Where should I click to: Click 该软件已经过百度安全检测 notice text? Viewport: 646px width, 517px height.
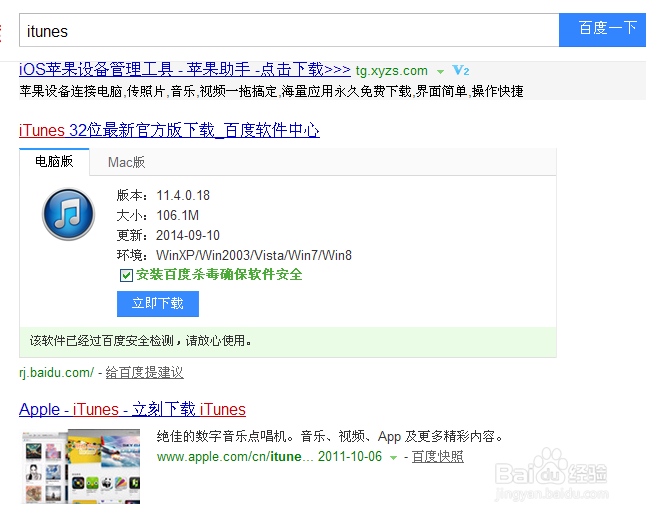pyautogui.click(x=140, y=341)
